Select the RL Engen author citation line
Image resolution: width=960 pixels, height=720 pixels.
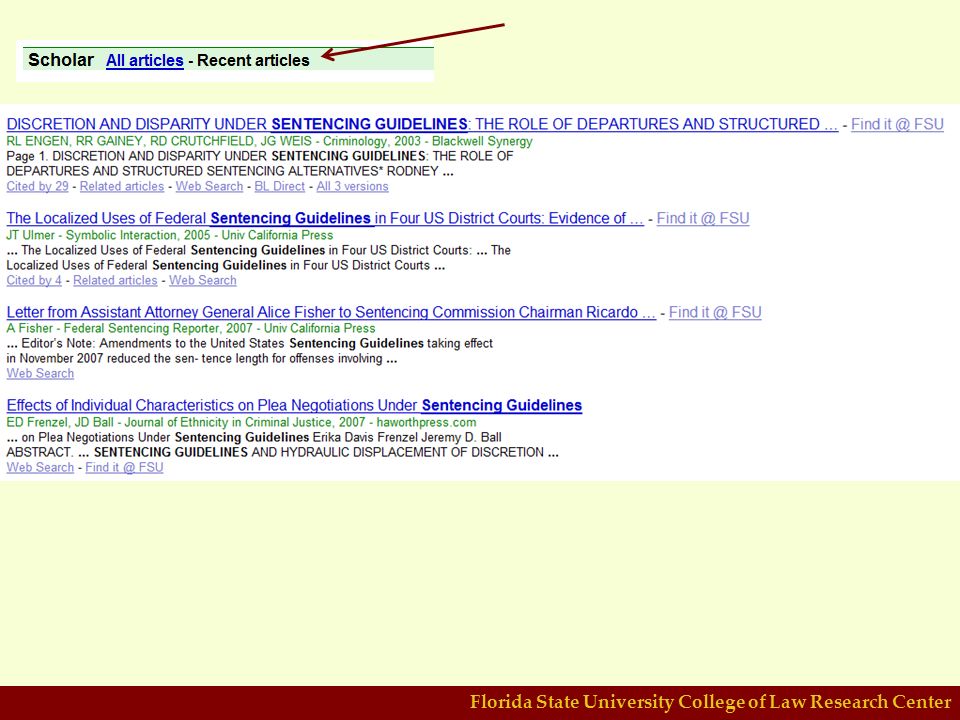[x=269, y=141]
